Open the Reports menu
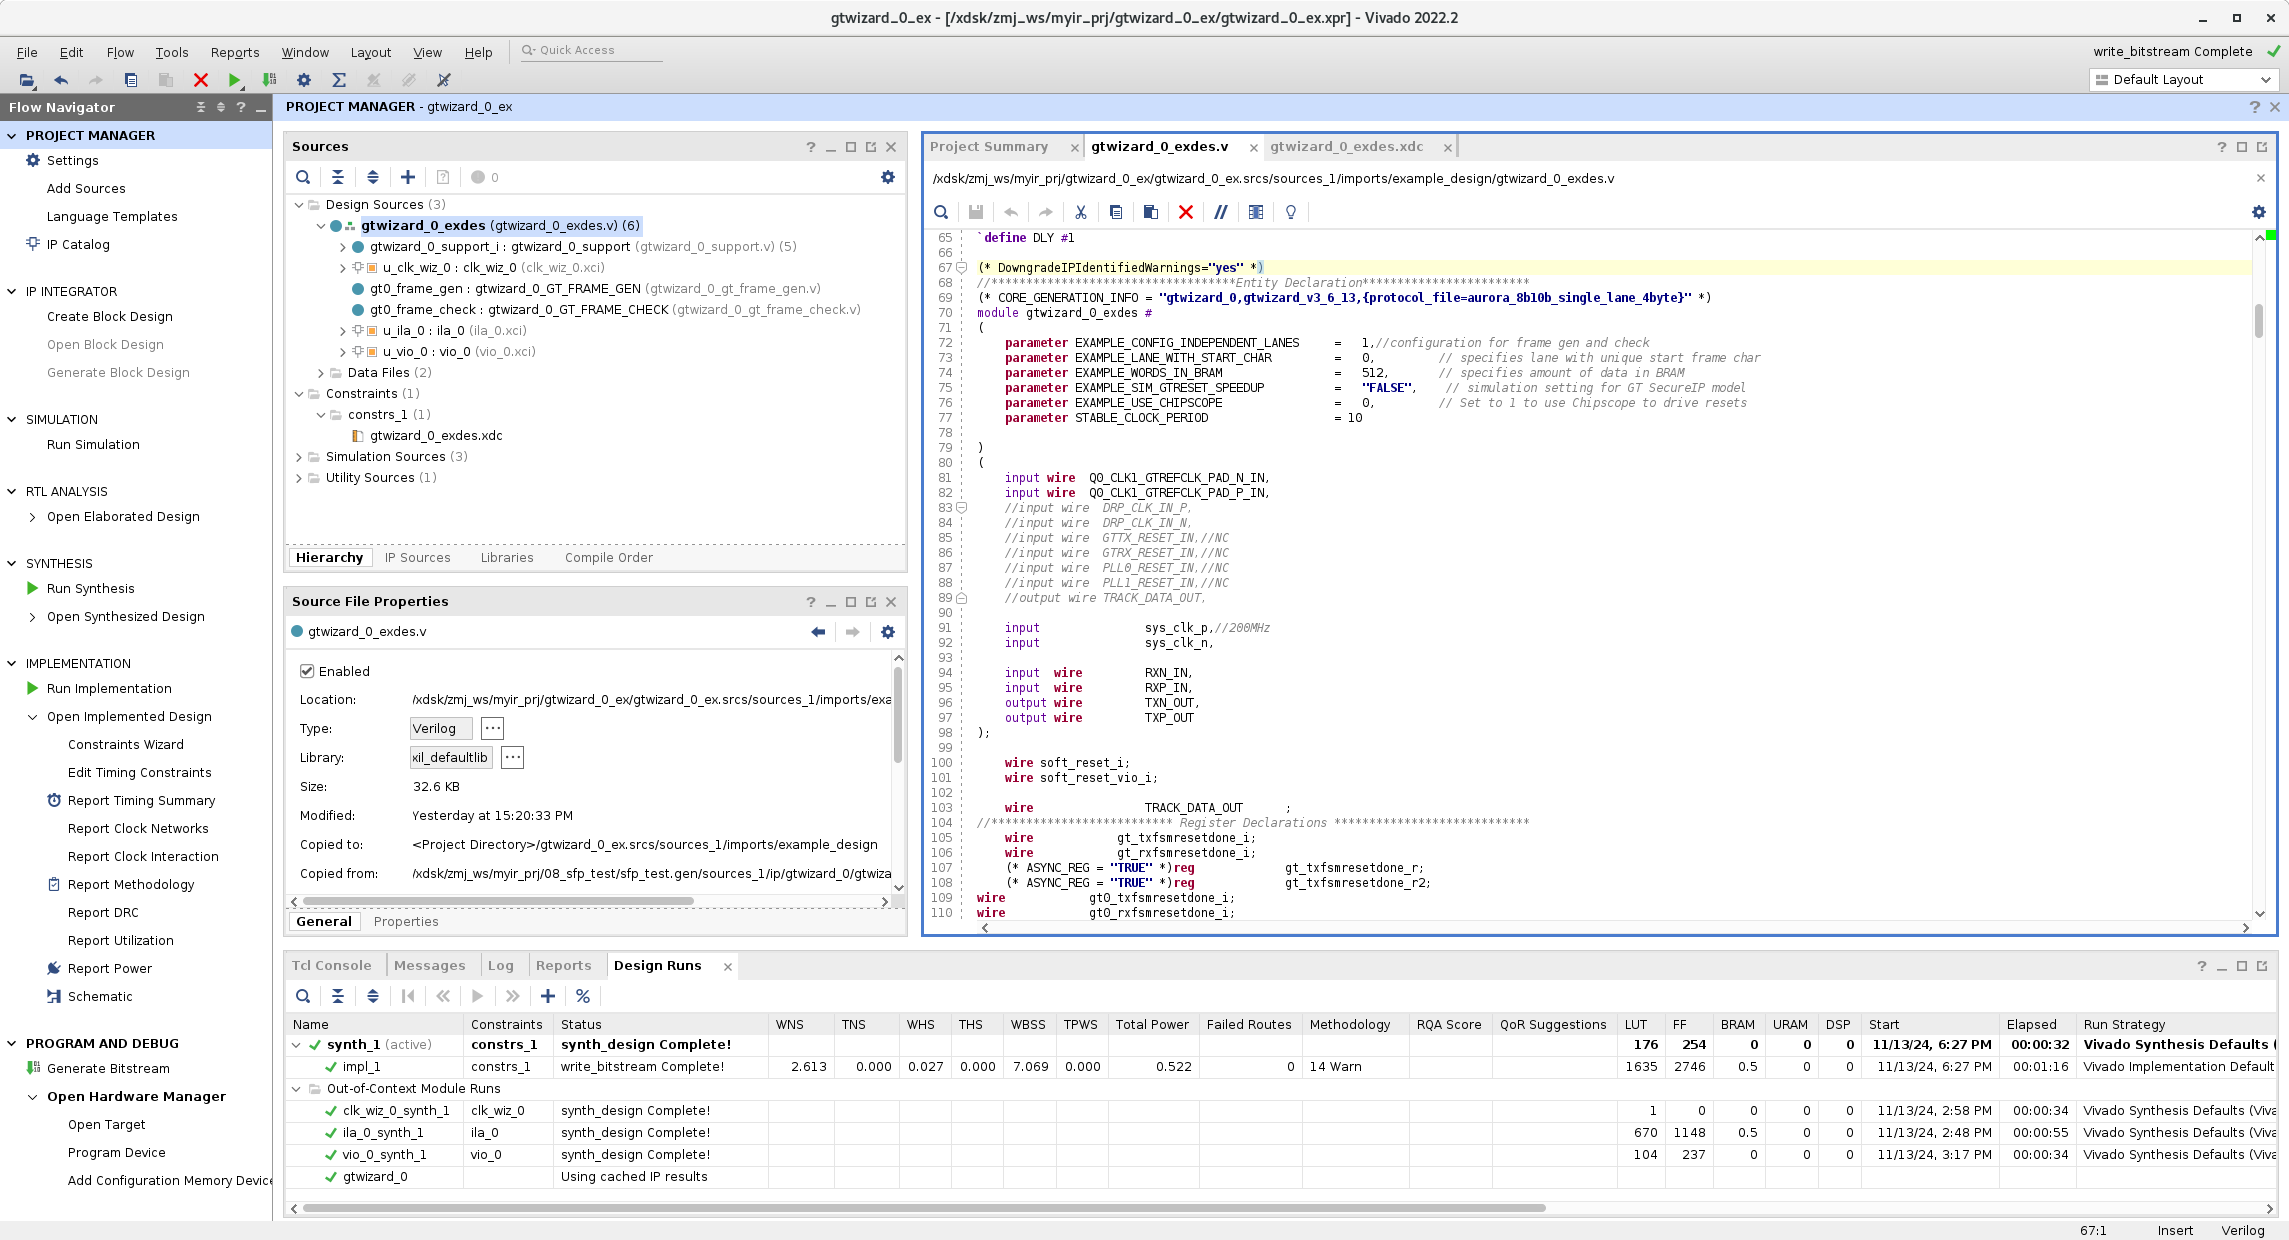The height and width of the screenshot is (1240, 2289). [x=235, y=52]
